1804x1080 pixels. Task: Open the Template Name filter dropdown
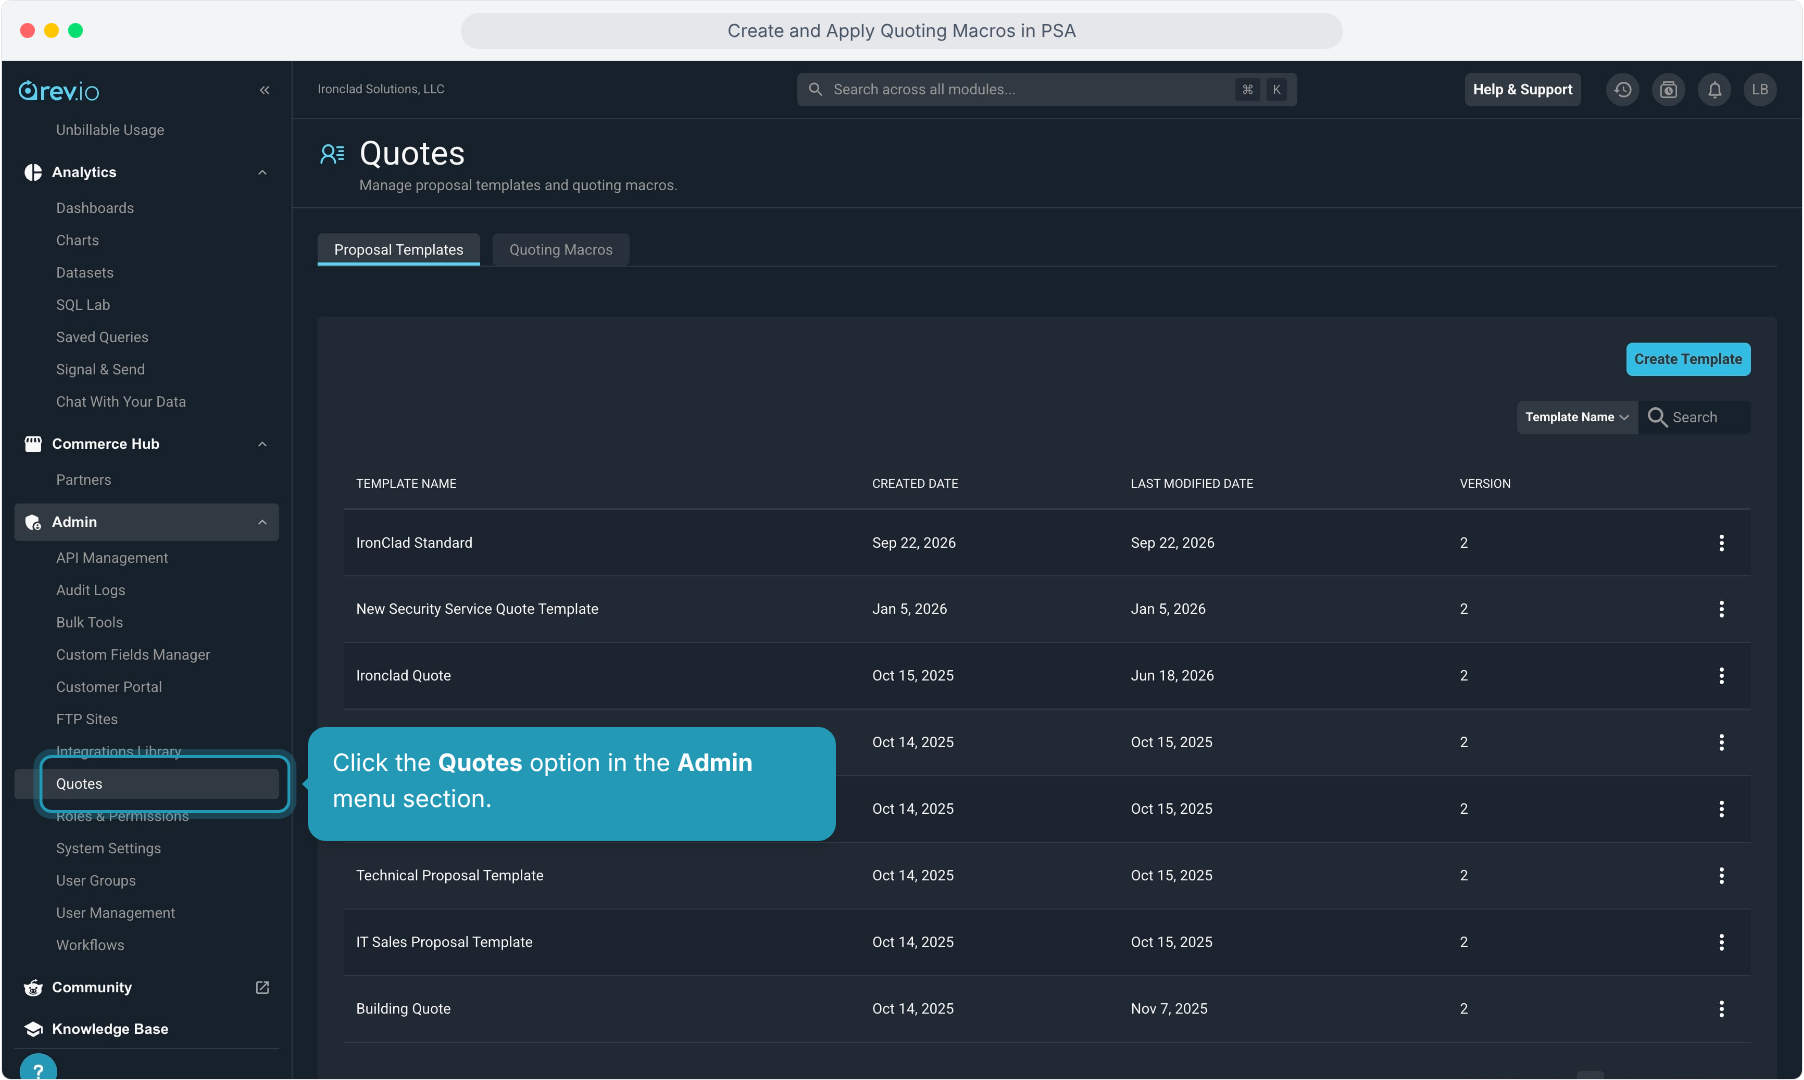(1577, 417)
